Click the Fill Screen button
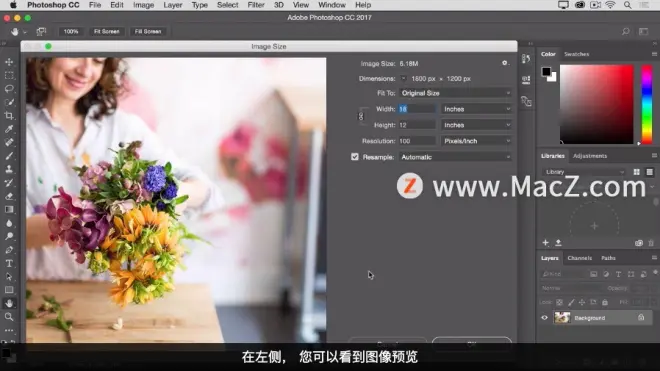 tap(148, 32)
